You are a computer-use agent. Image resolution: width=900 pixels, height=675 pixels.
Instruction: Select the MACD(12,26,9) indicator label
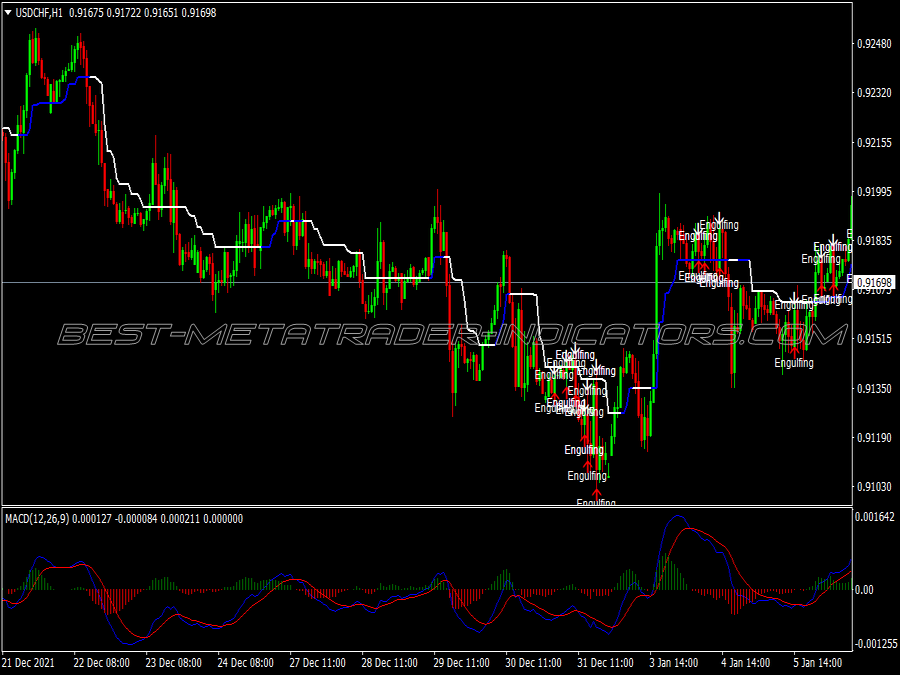click(x=37, y=518)
